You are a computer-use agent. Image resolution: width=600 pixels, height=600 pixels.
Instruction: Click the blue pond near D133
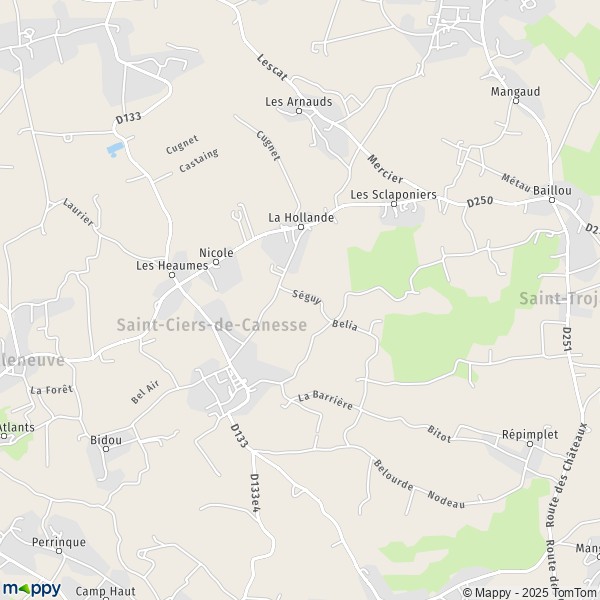[x=116, y=149]
